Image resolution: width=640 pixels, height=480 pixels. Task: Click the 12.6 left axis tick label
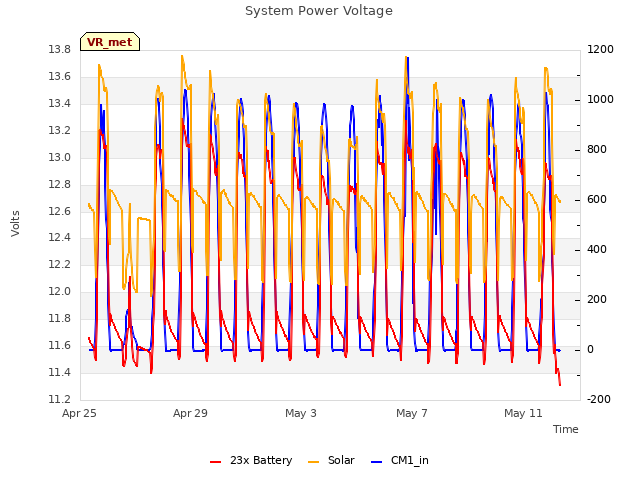click(x=60, y=211)
